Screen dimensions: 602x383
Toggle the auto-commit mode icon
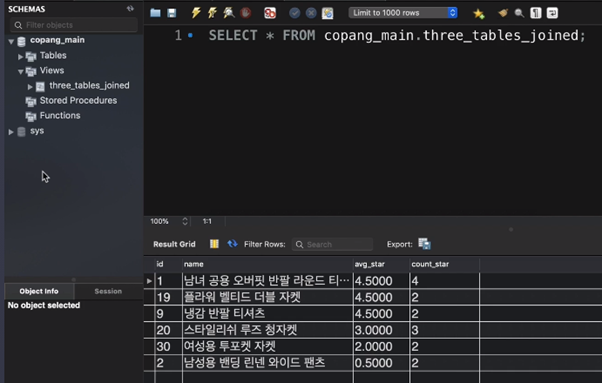[327, 13]
